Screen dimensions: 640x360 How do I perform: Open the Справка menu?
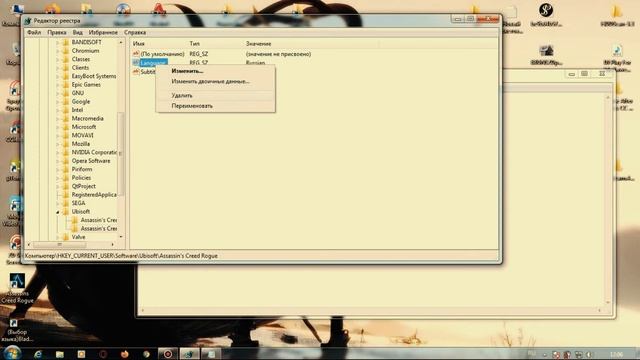click(x=135, y=32)
